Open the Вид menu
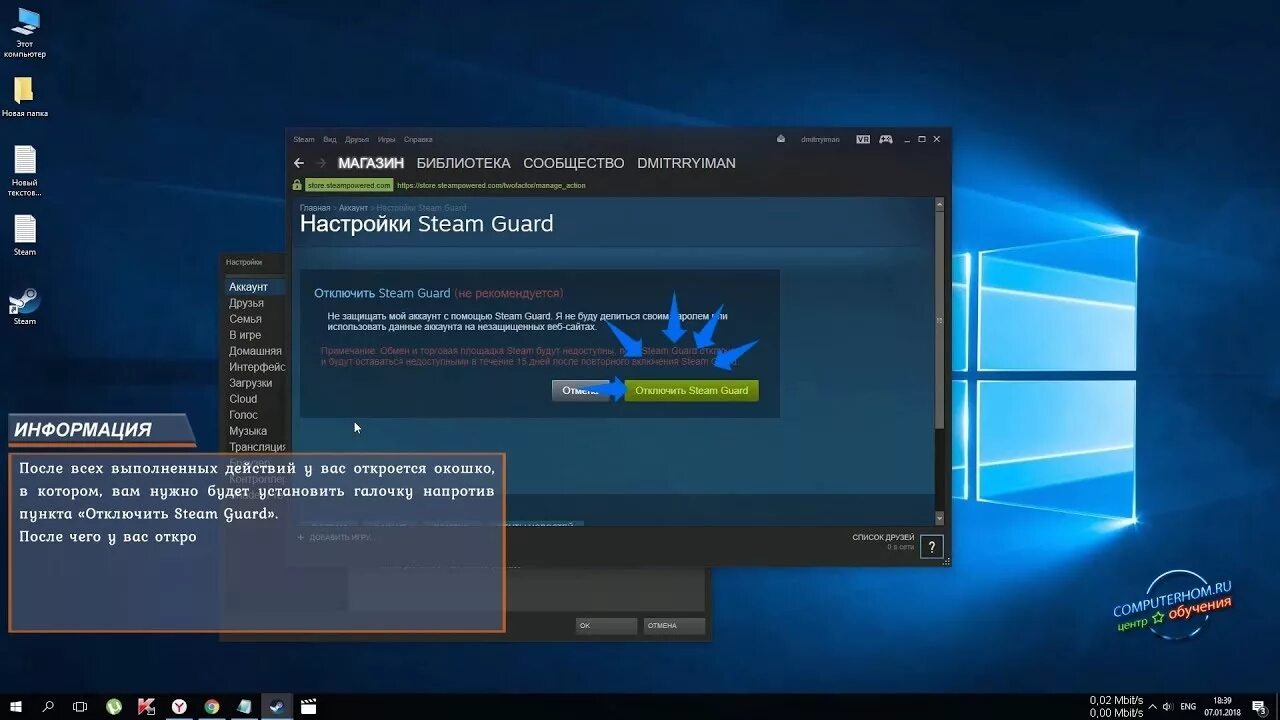Viewport: 1280px width, 720px height. pos(329,139)
